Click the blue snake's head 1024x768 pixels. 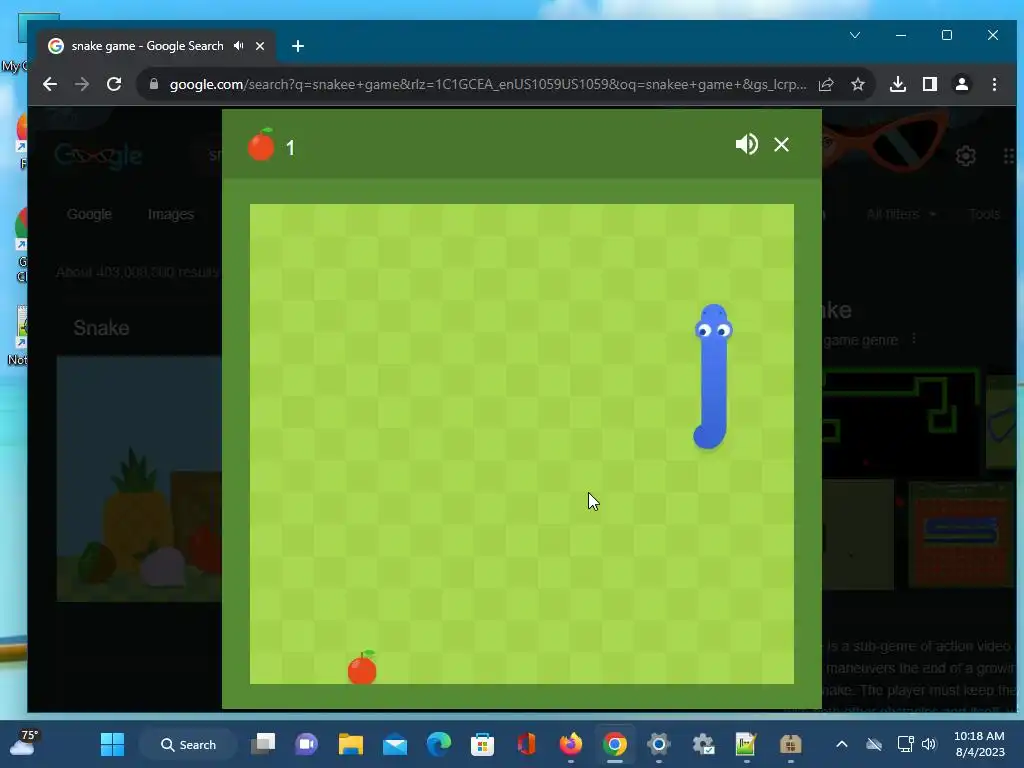coord(713,325)
